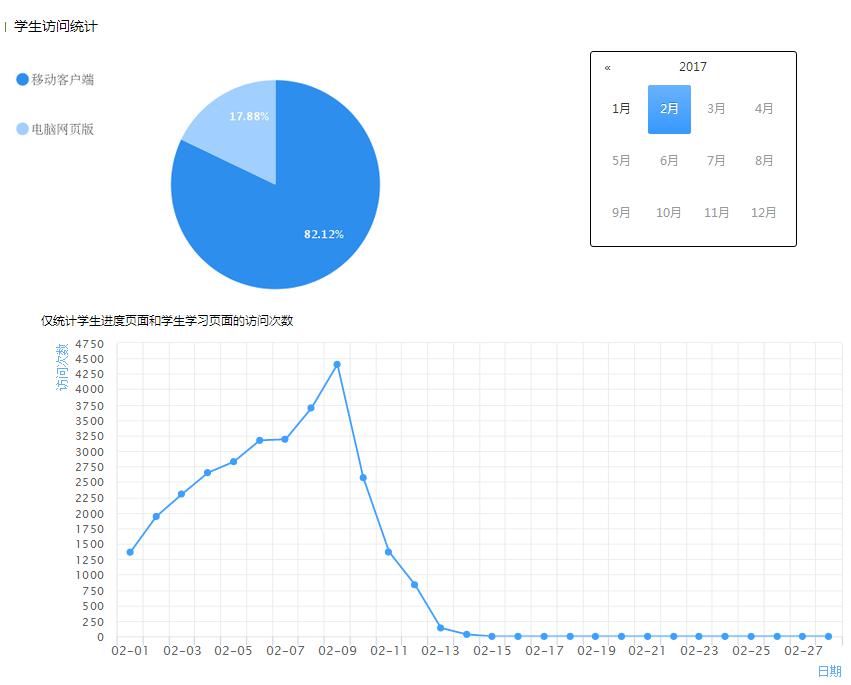Click the 访问次数 y-axis label
Viewport: 851px width, 685px height.
pyautogui.click(x=62, y=367)
